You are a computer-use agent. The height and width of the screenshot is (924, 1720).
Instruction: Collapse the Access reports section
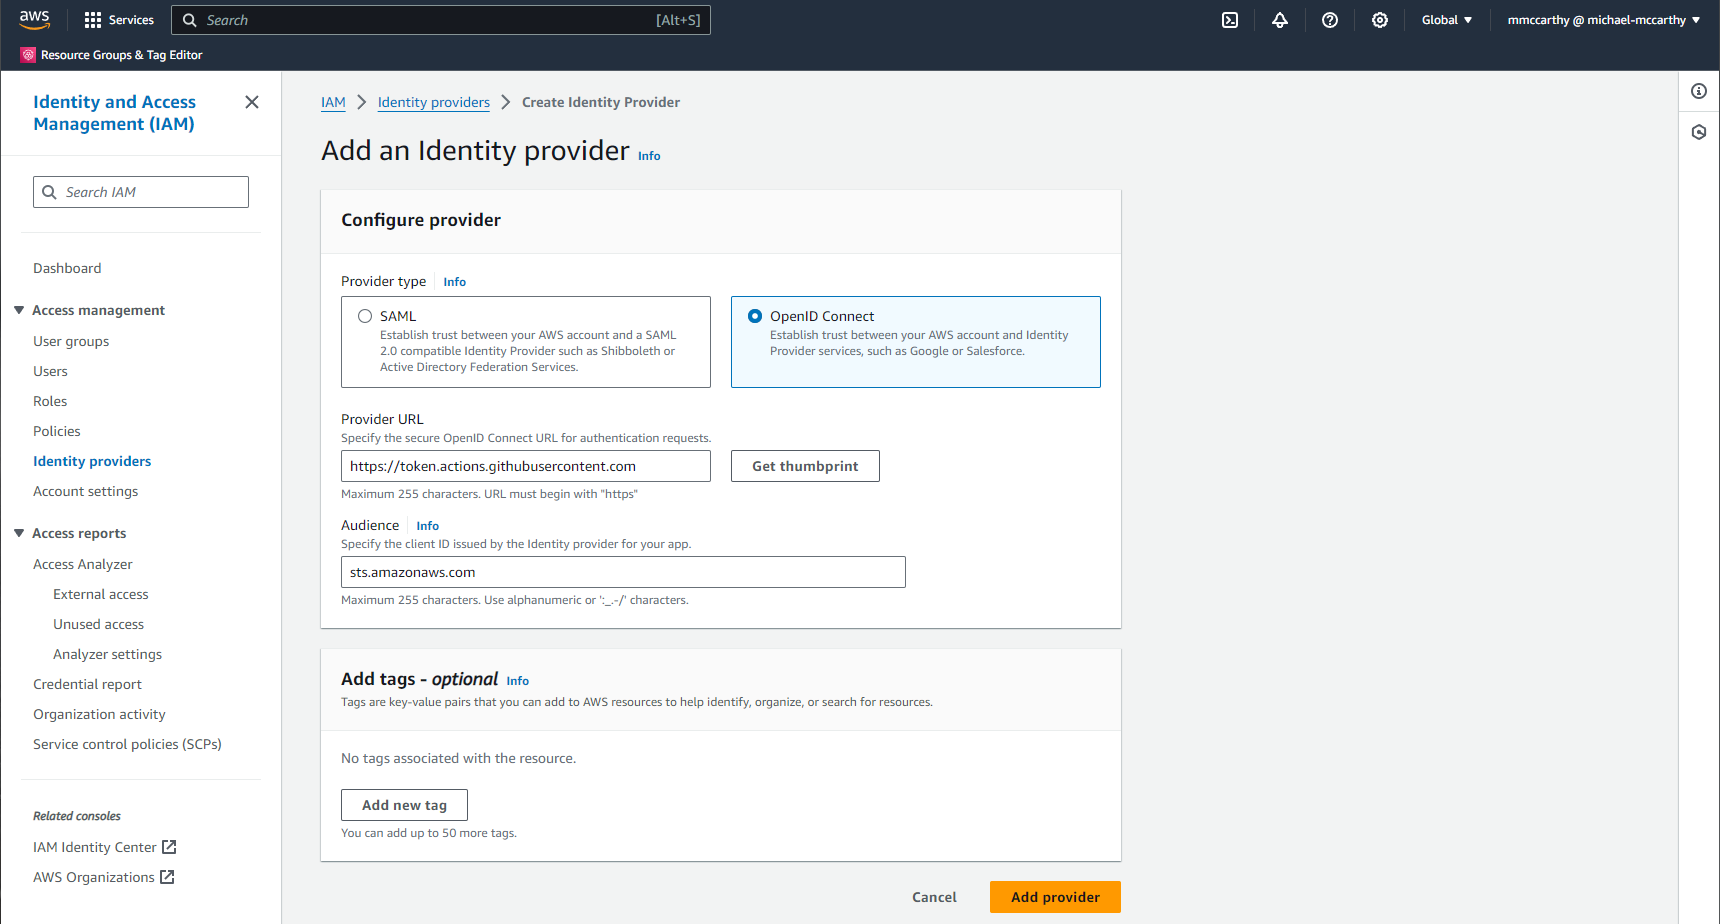(x=19, y=533)
